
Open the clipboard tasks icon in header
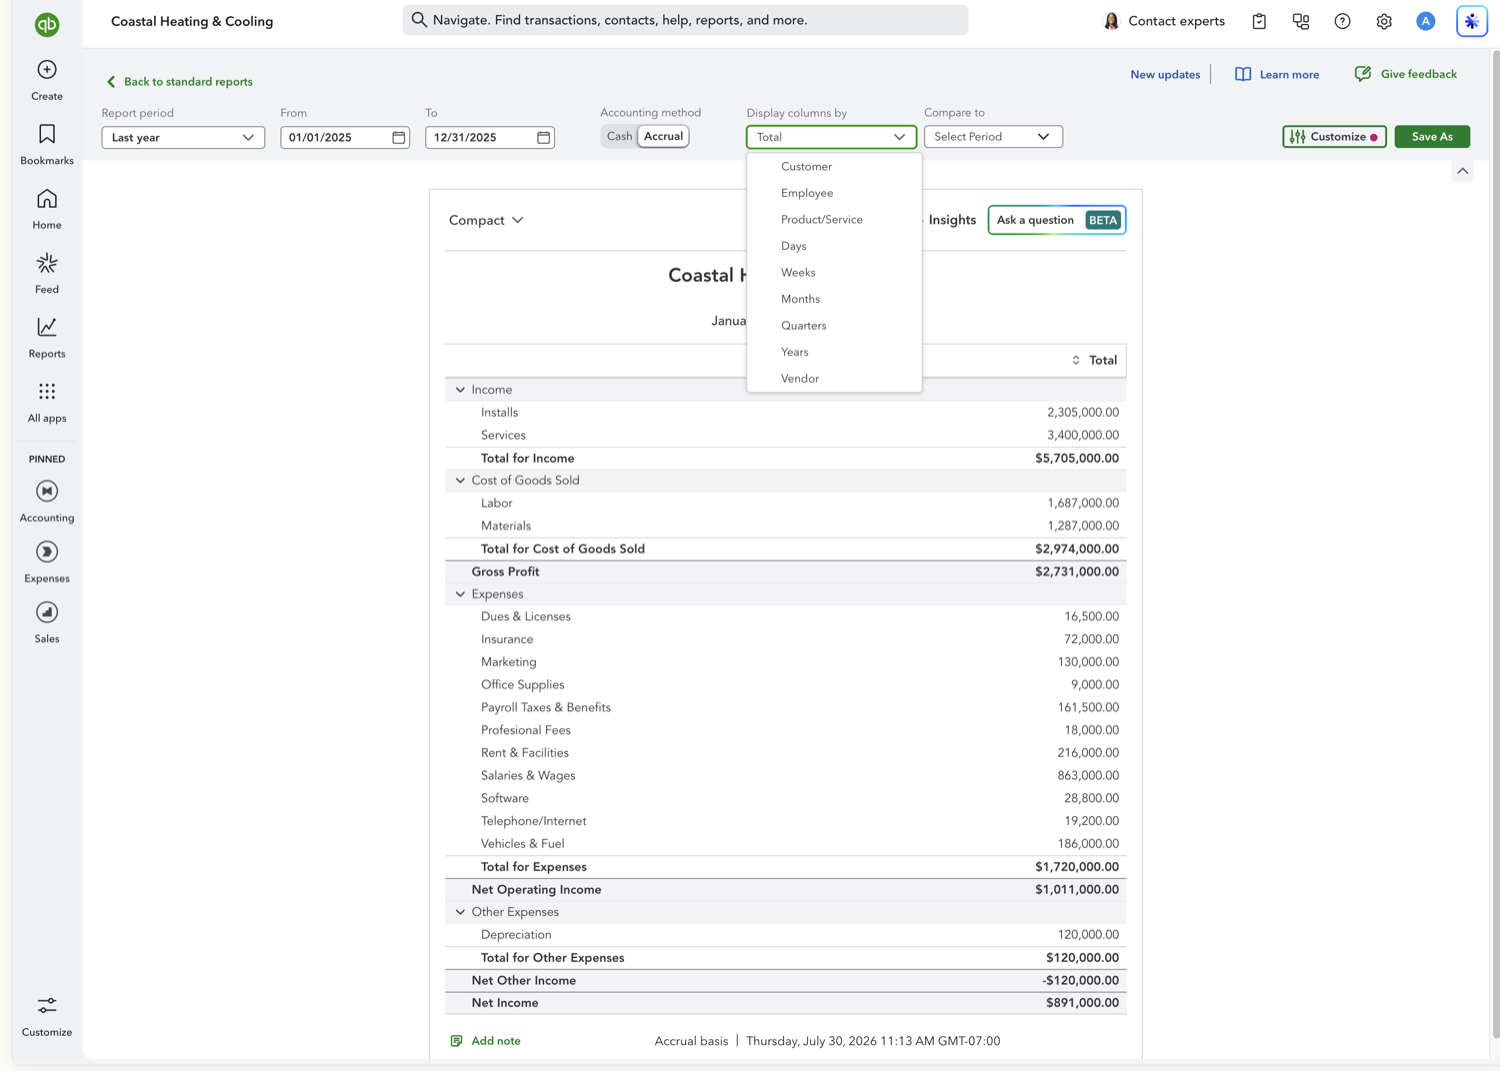tap(1259, 21)
